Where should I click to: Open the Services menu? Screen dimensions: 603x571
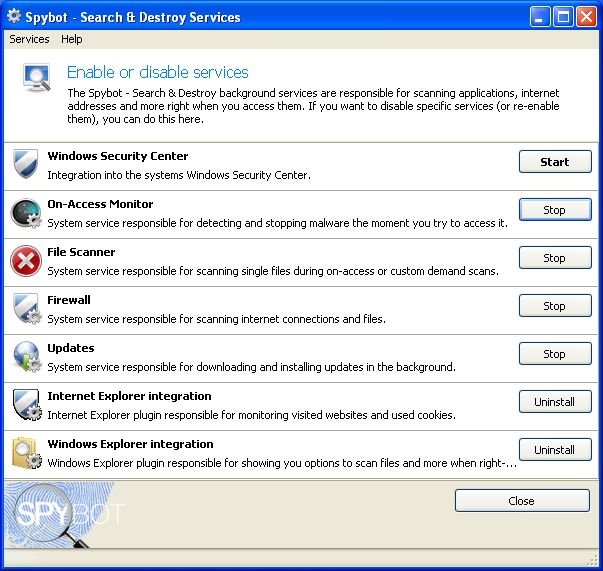(29, 39)
